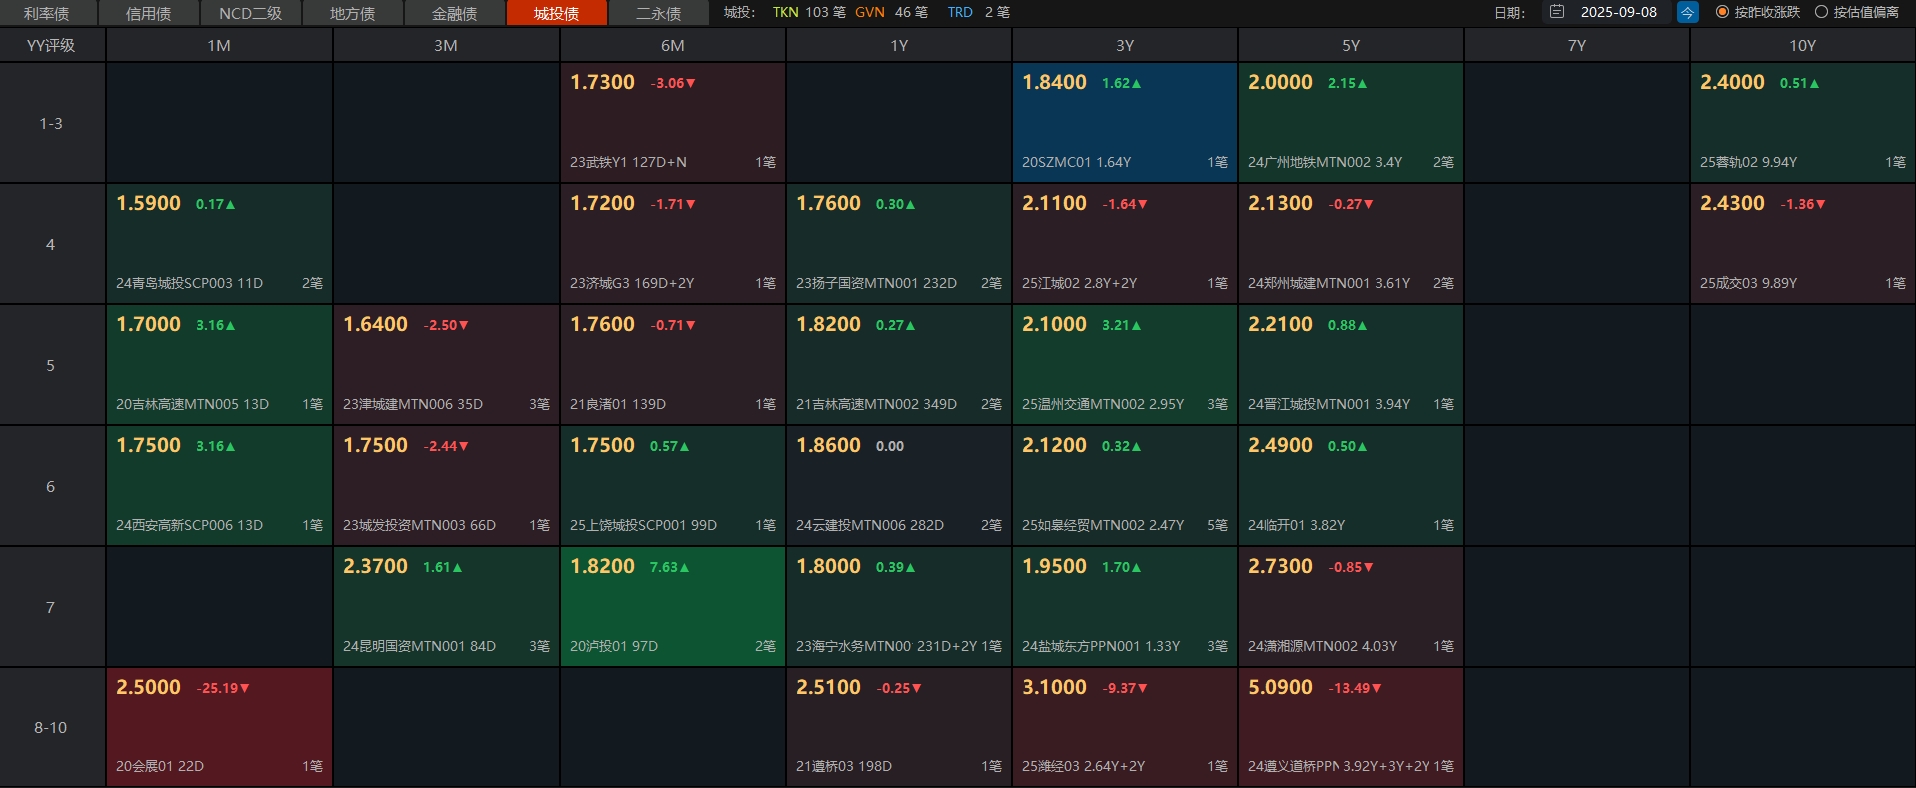Click the 25如皋经贸MTN002 2.47Y cell
The height and width of the screenshot is (788, 1916).
(1124, 486)
